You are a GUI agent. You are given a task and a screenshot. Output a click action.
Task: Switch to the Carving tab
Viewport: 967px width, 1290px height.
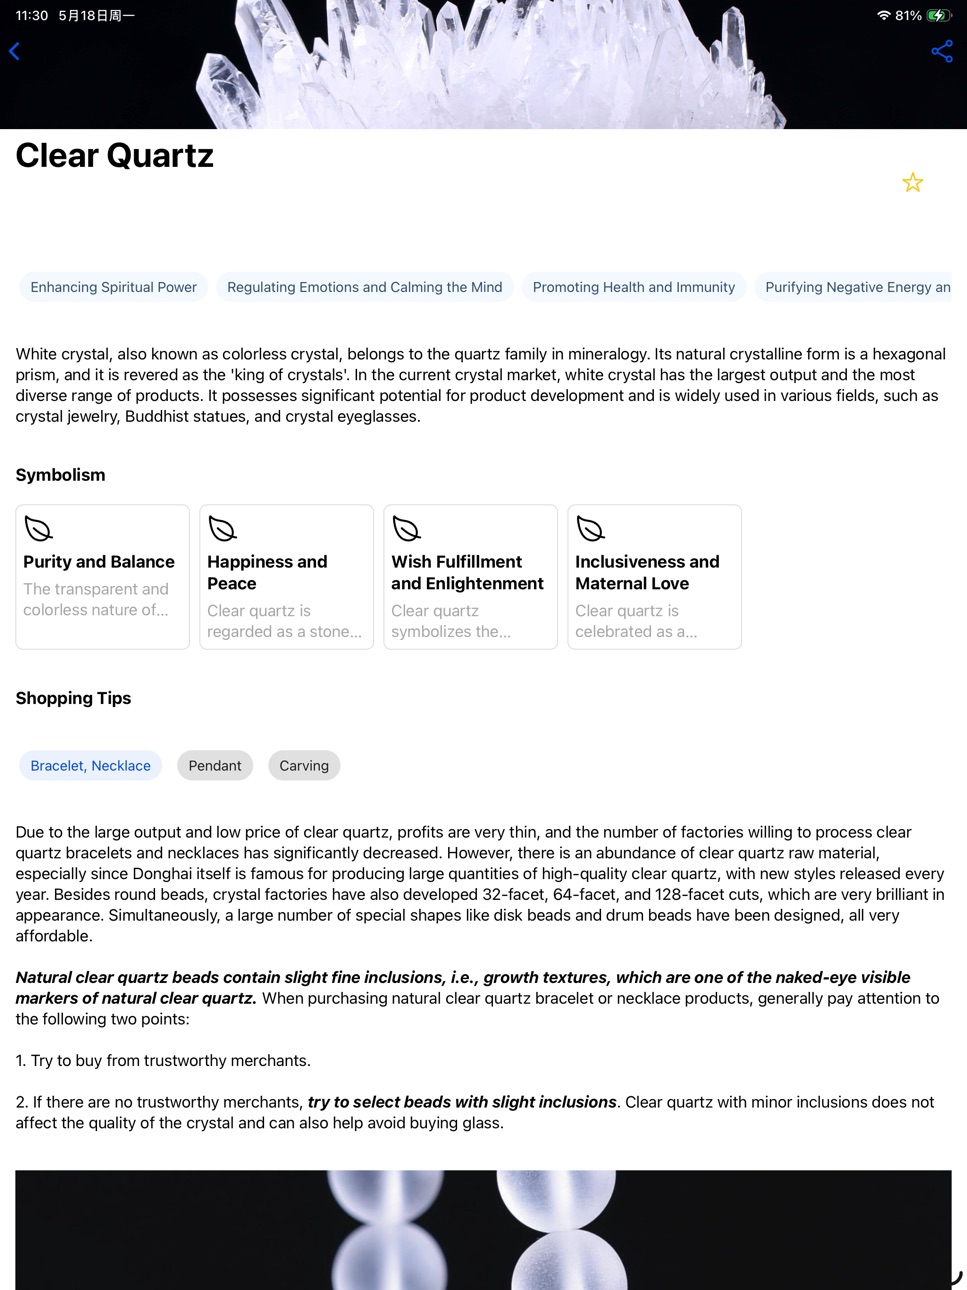[x=304, y=765]
